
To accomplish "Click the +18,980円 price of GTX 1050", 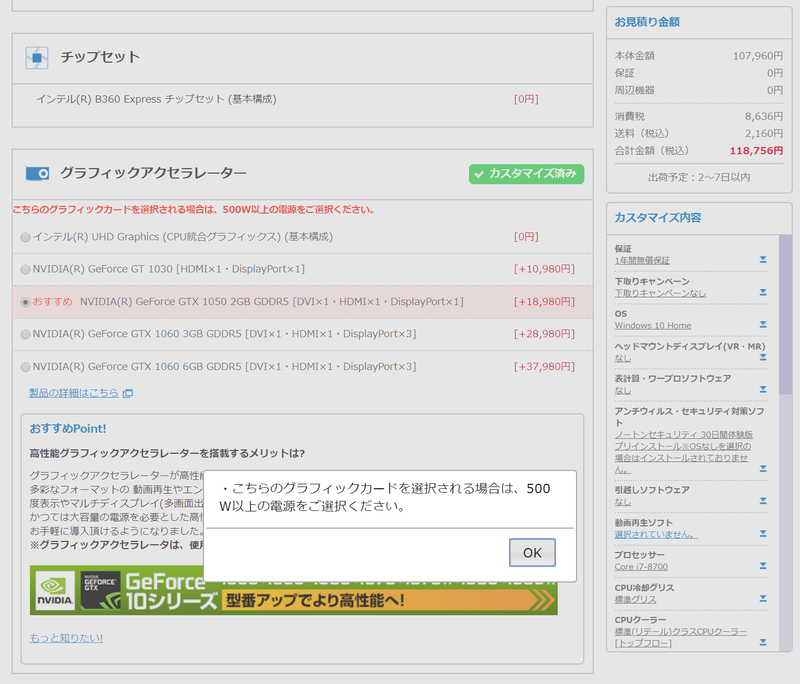I will [544, 302].
